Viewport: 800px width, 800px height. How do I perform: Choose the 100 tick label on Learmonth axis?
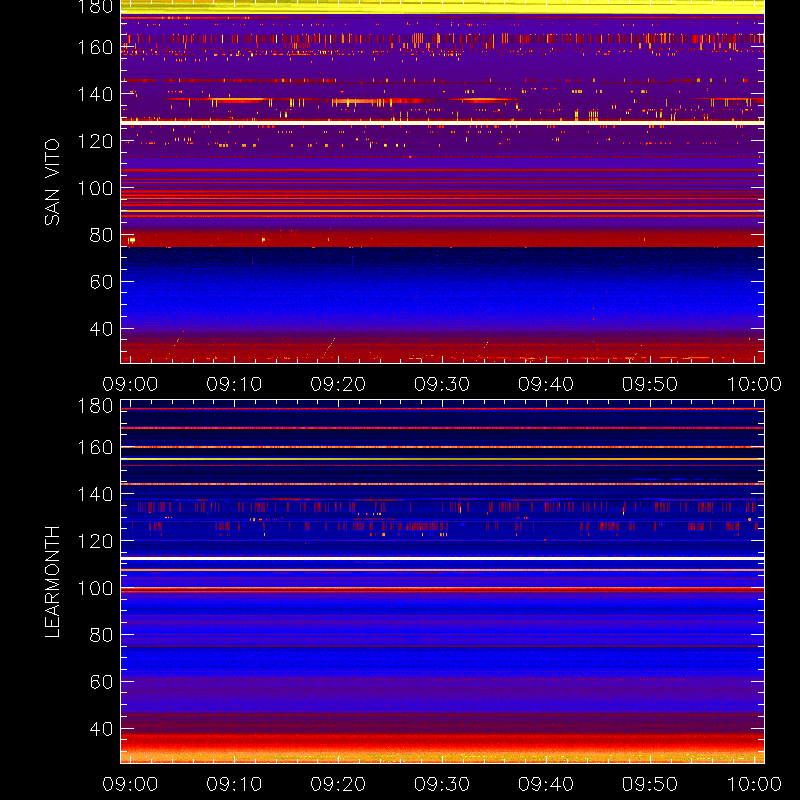(x=95, y=588)
